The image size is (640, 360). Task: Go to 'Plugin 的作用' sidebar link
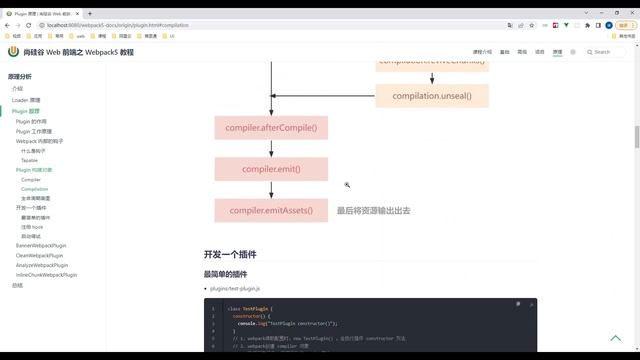coord(31,122)
